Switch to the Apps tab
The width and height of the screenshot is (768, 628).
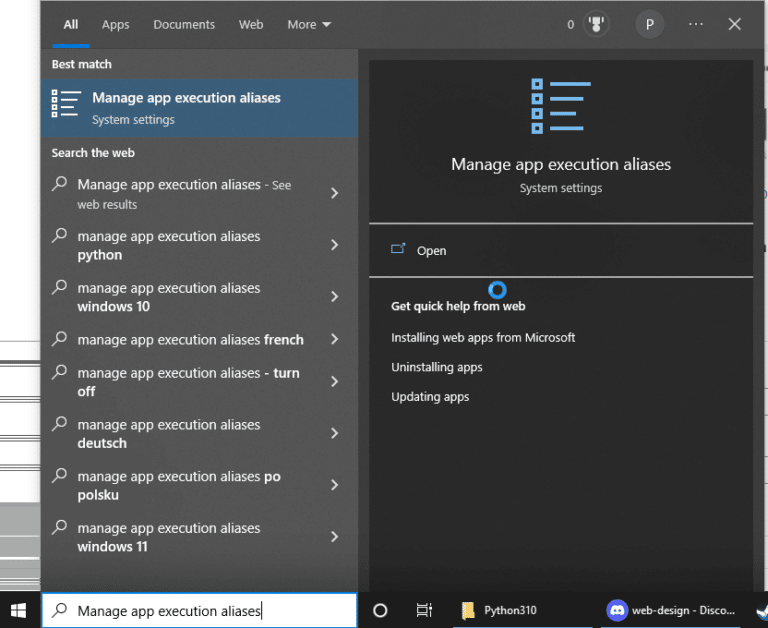(116, 25)
